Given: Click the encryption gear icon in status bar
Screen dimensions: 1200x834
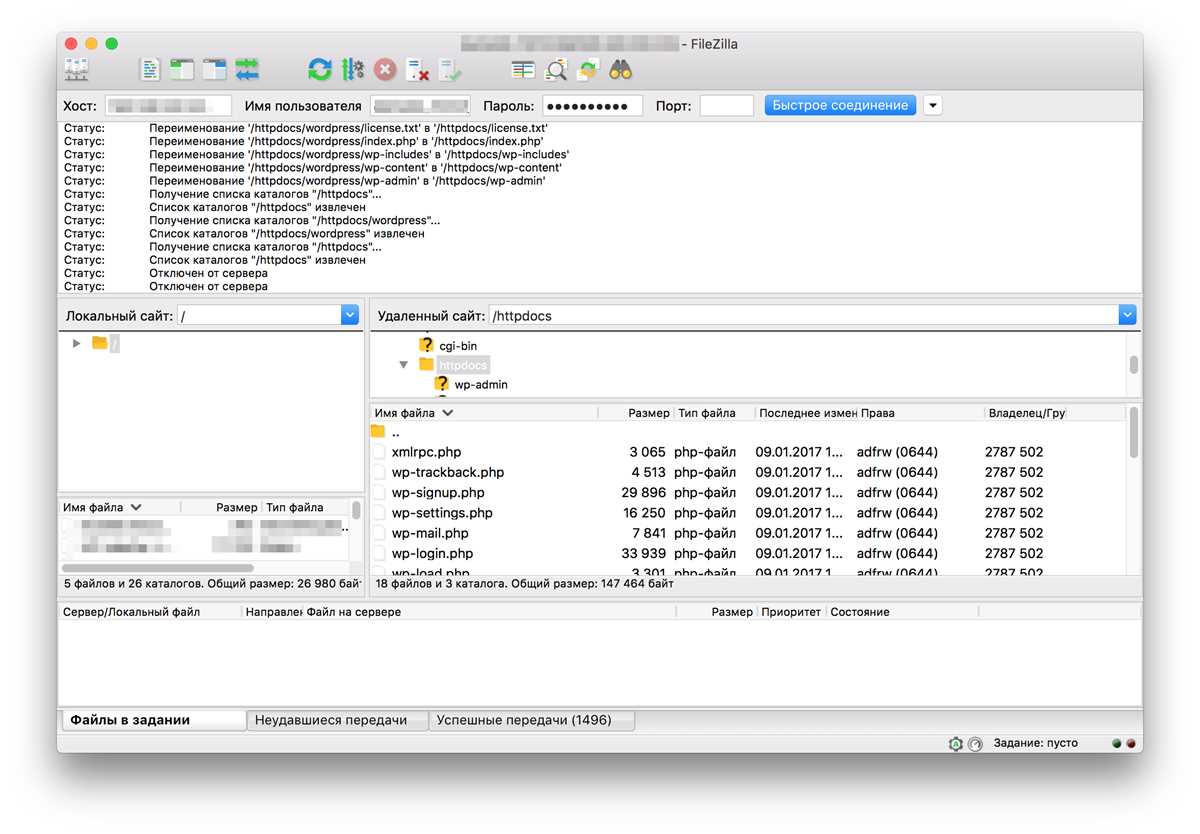Looking at the screenshot, I should [x=956, y=744].
